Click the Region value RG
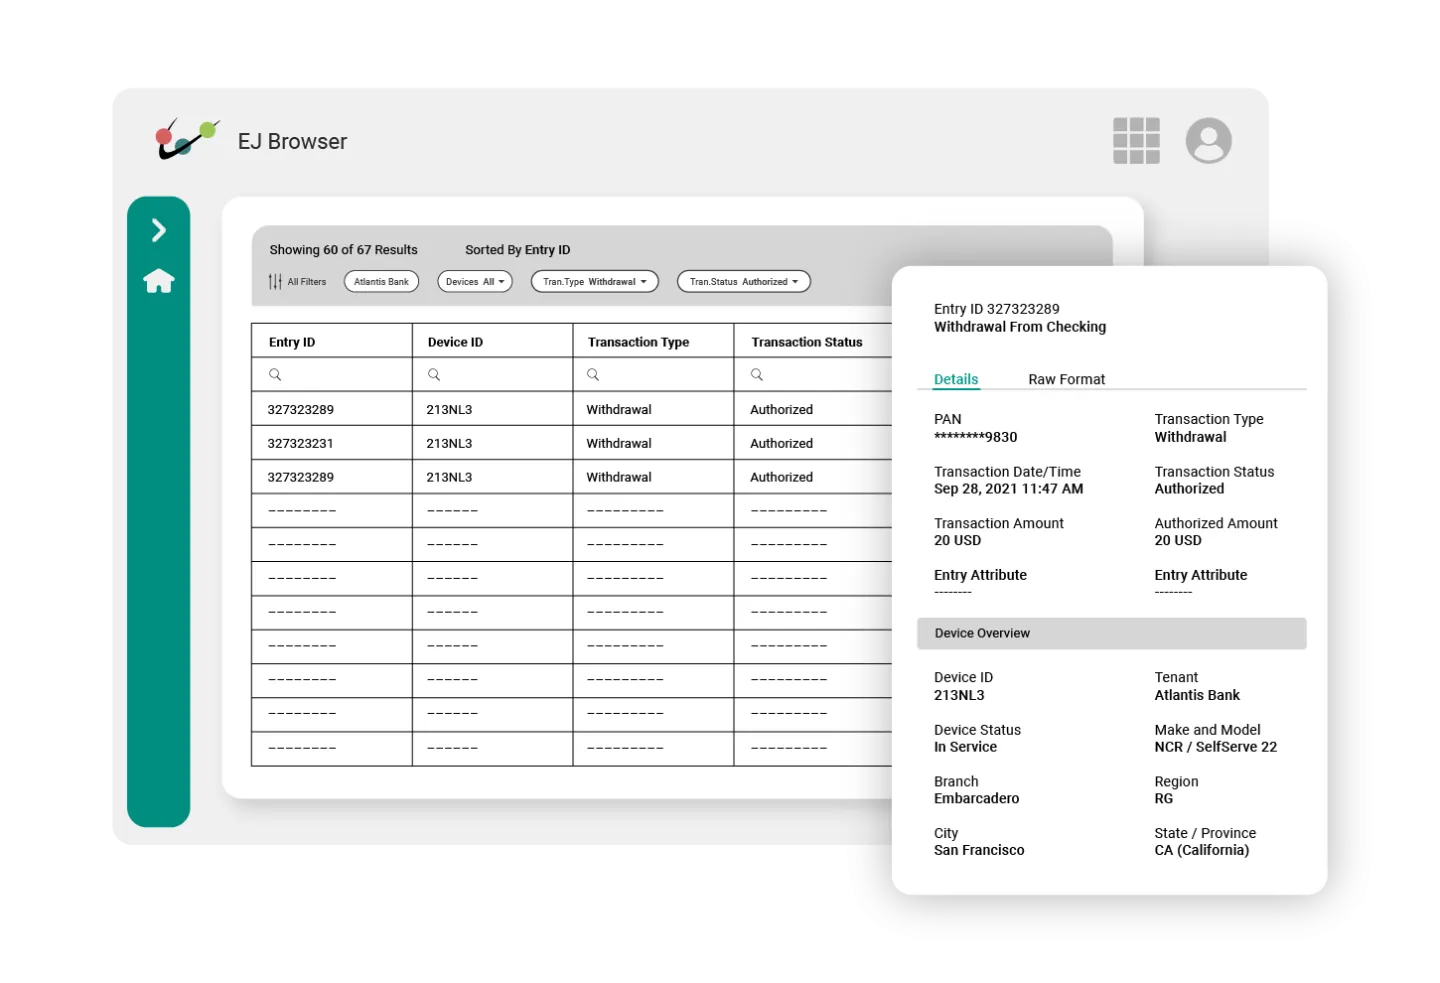This screenshot has width=1440, height=983. click(1163, 798)
